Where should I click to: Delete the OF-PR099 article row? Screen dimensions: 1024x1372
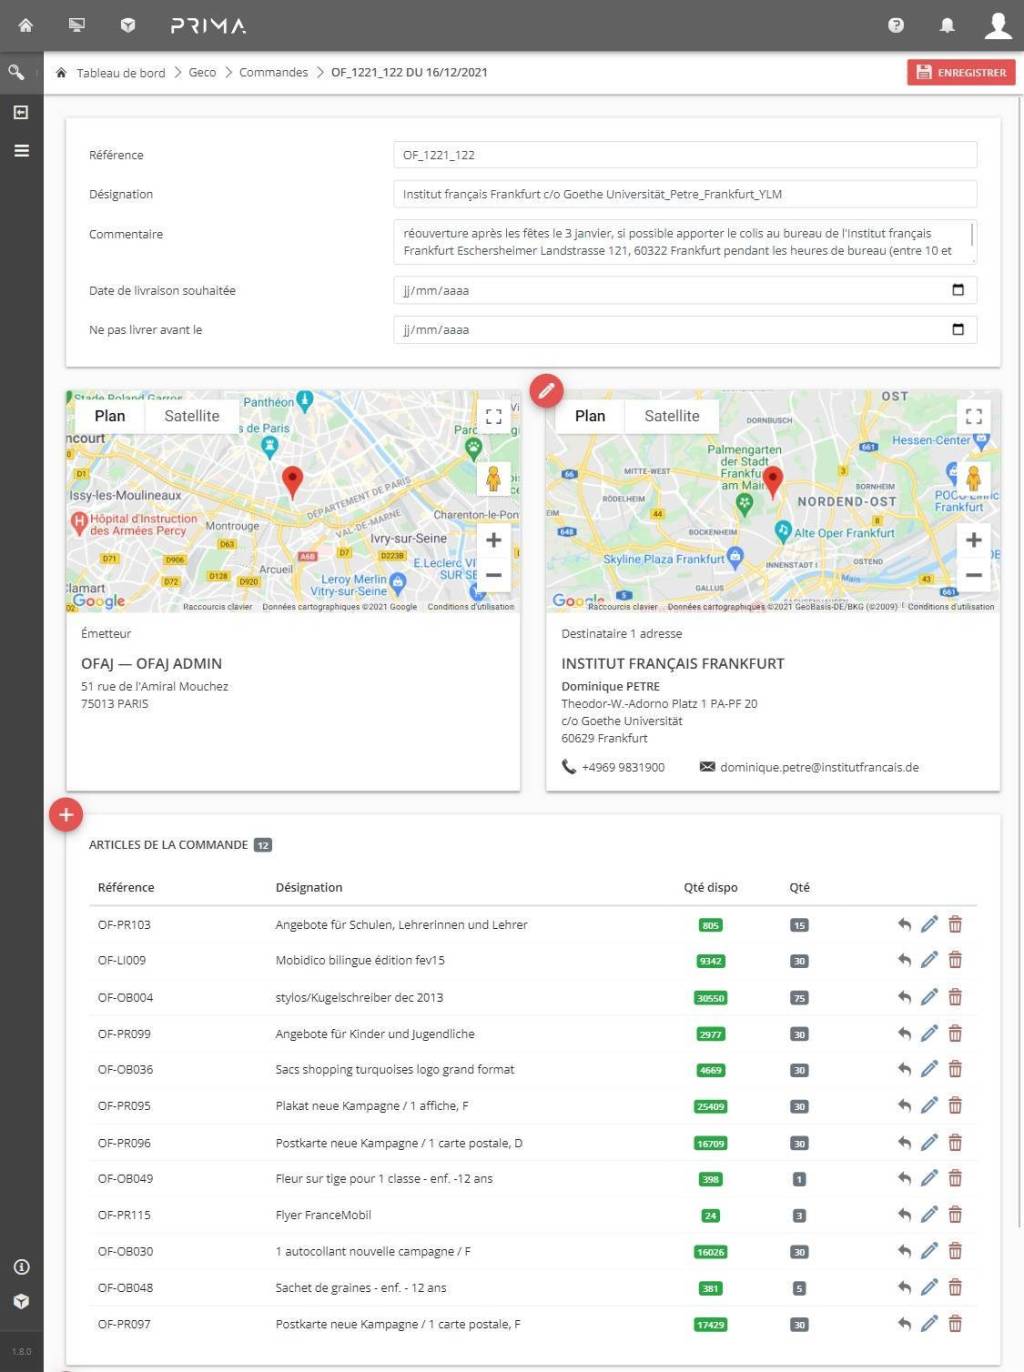click(x=955, y=1034)
